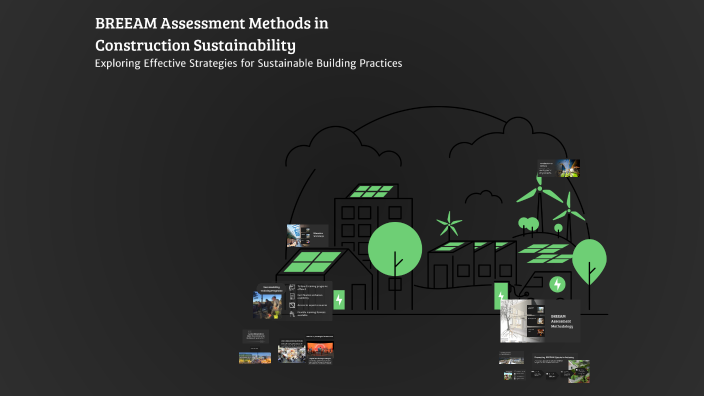Open the colorful landscape photo slide thumbnail
This screenshot has height=396, width=704.
click(255, 357)
